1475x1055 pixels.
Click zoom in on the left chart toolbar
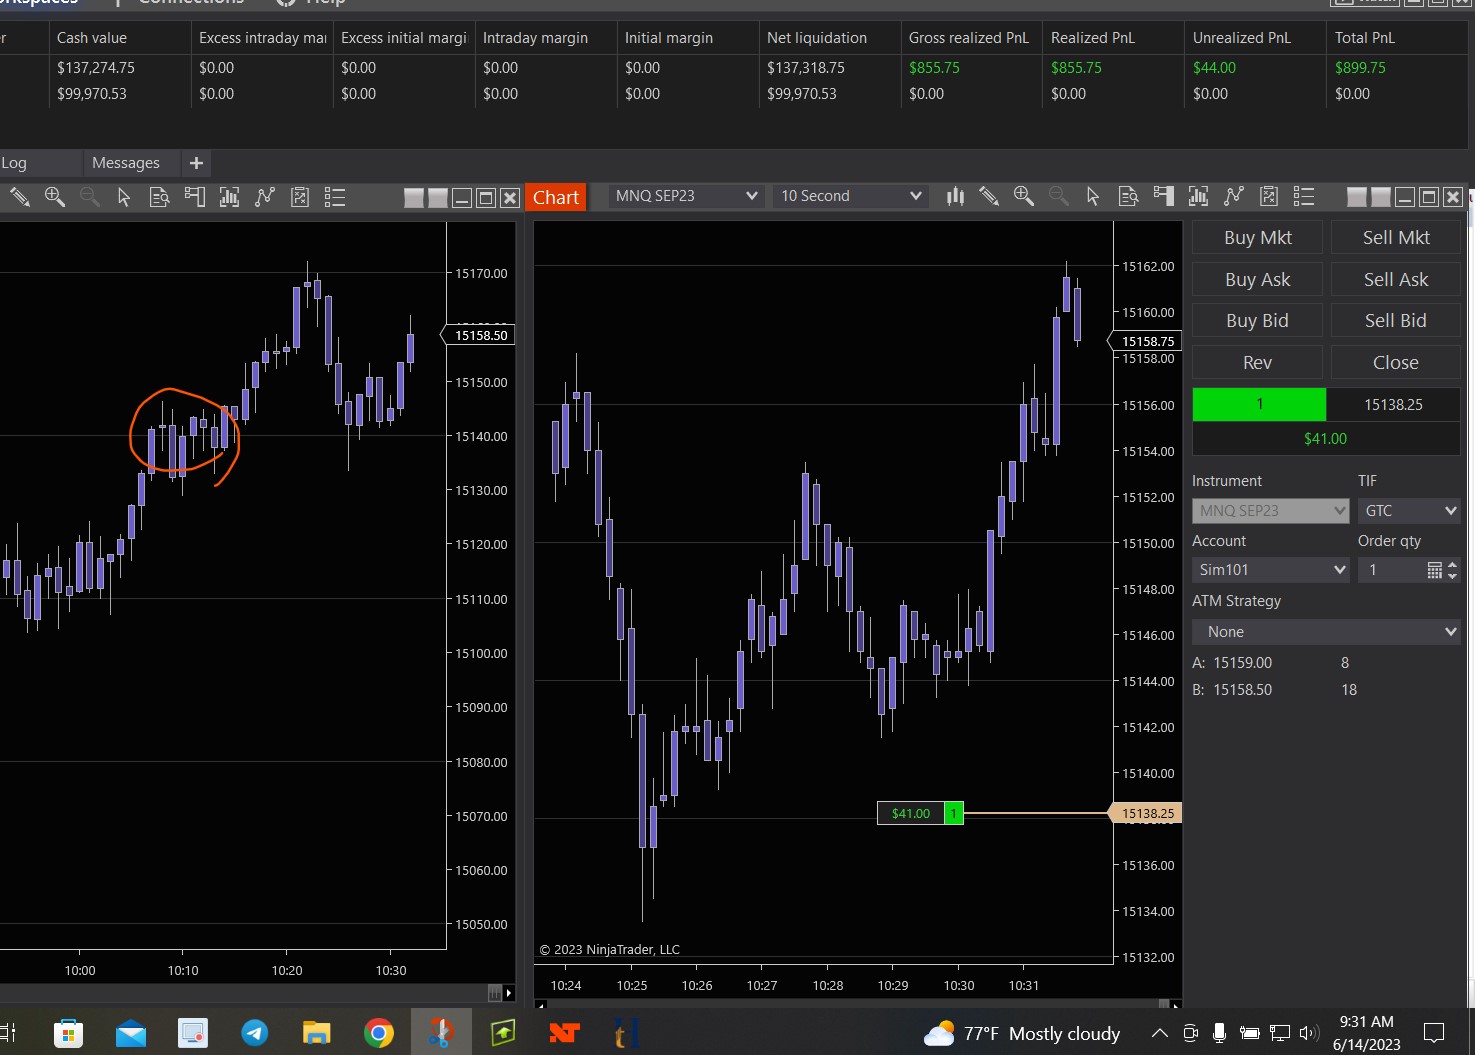55,197
